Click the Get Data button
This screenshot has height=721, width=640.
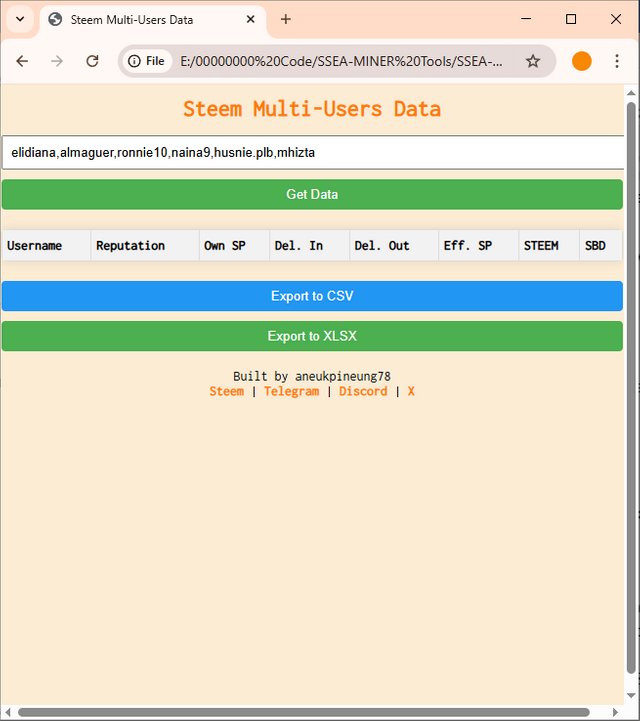pos(312,195)
